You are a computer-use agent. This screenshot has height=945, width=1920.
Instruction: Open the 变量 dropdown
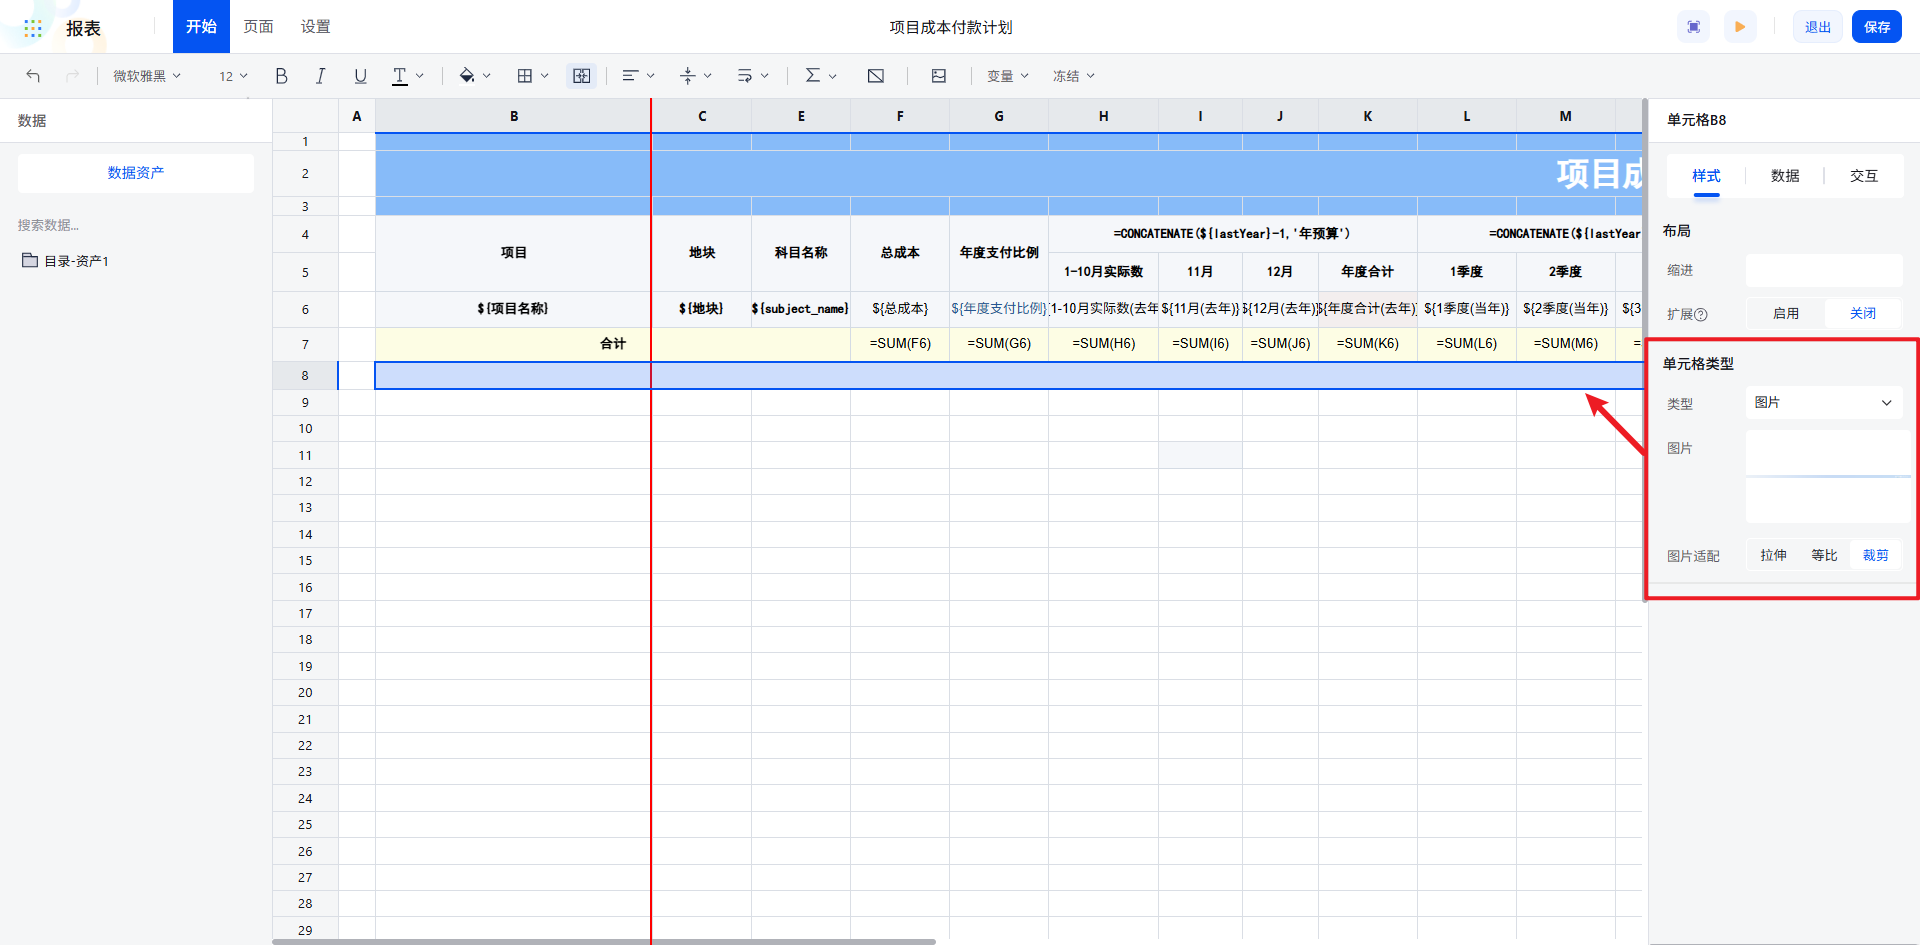click(1008, 76)
